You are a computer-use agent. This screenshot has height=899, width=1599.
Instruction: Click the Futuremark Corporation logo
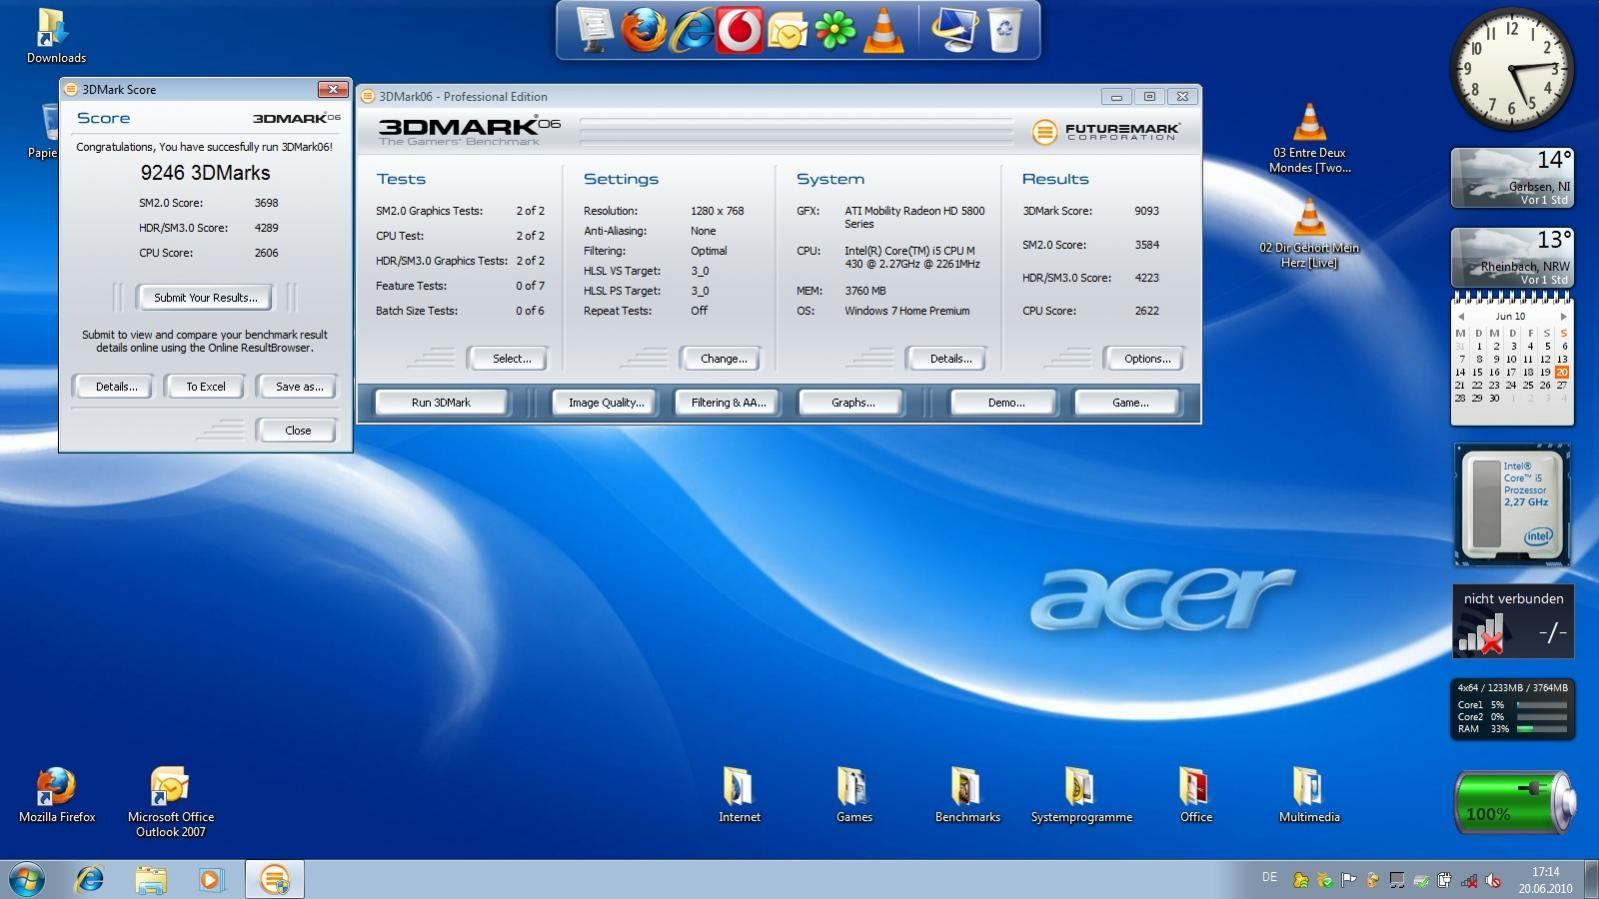pyautogui.click(x=1106, y=131)
